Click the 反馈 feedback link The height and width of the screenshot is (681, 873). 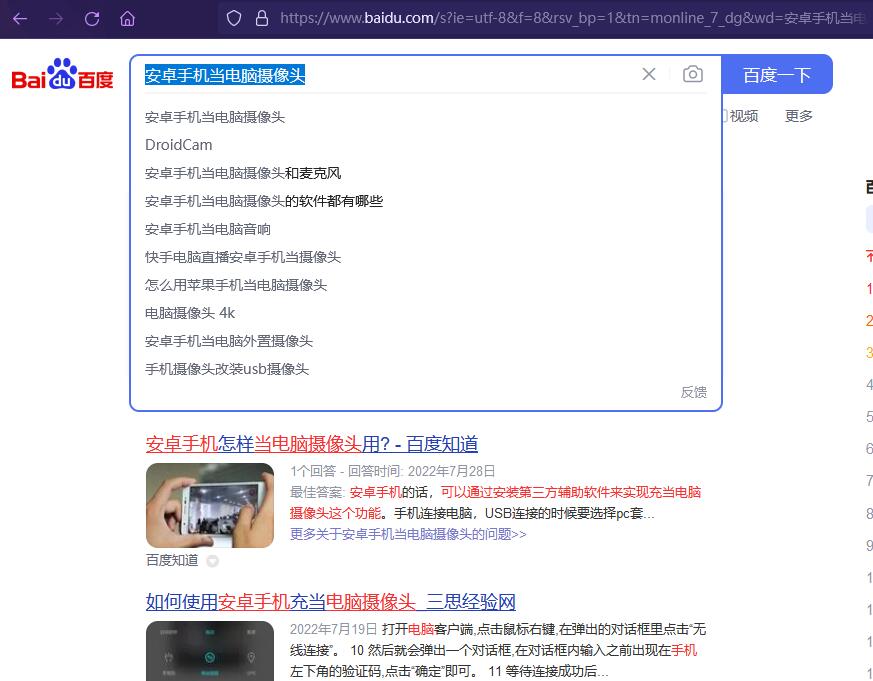tap(694, 392)
